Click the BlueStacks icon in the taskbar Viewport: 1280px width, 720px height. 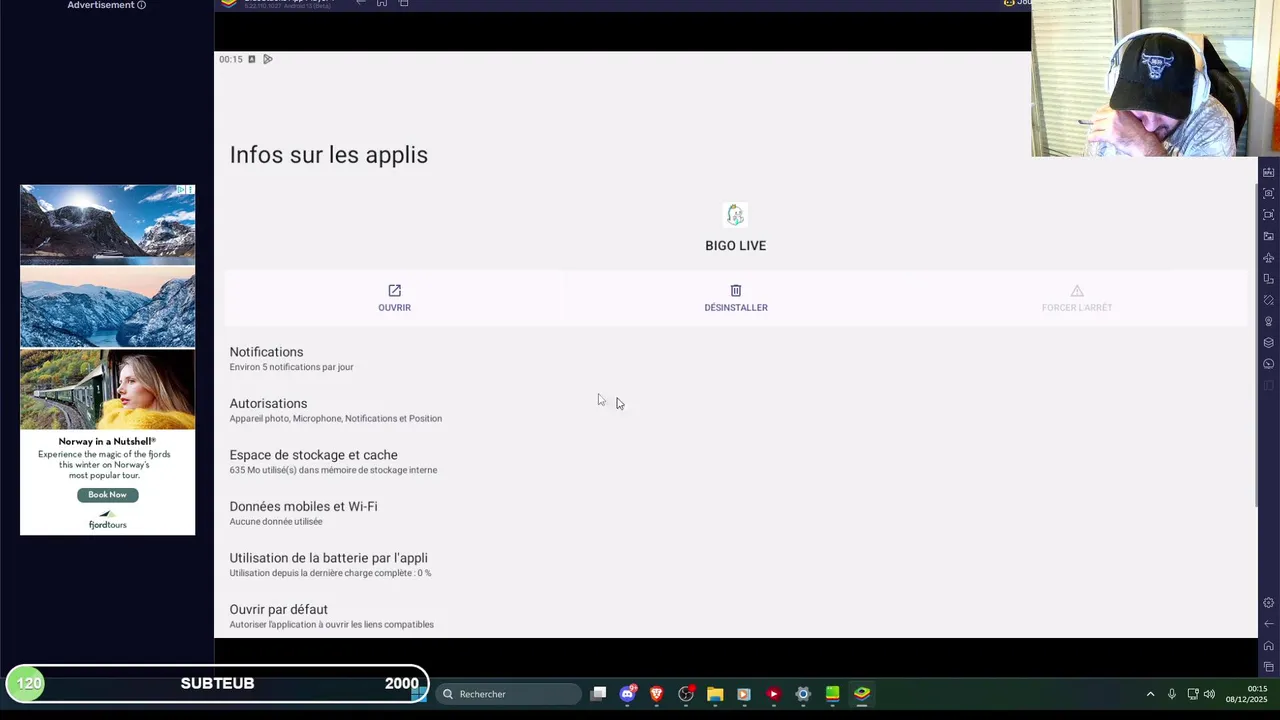pyautogui.click(x=861, y=694)
